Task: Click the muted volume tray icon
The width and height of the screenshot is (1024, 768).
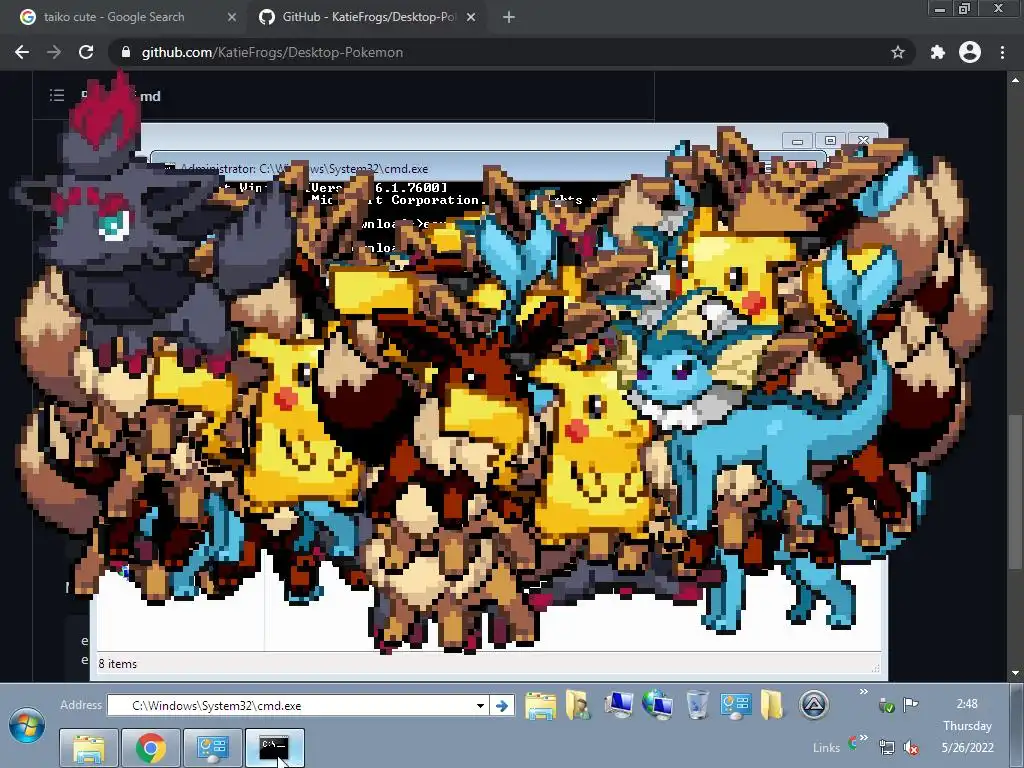Action: [x=910, y=747]
